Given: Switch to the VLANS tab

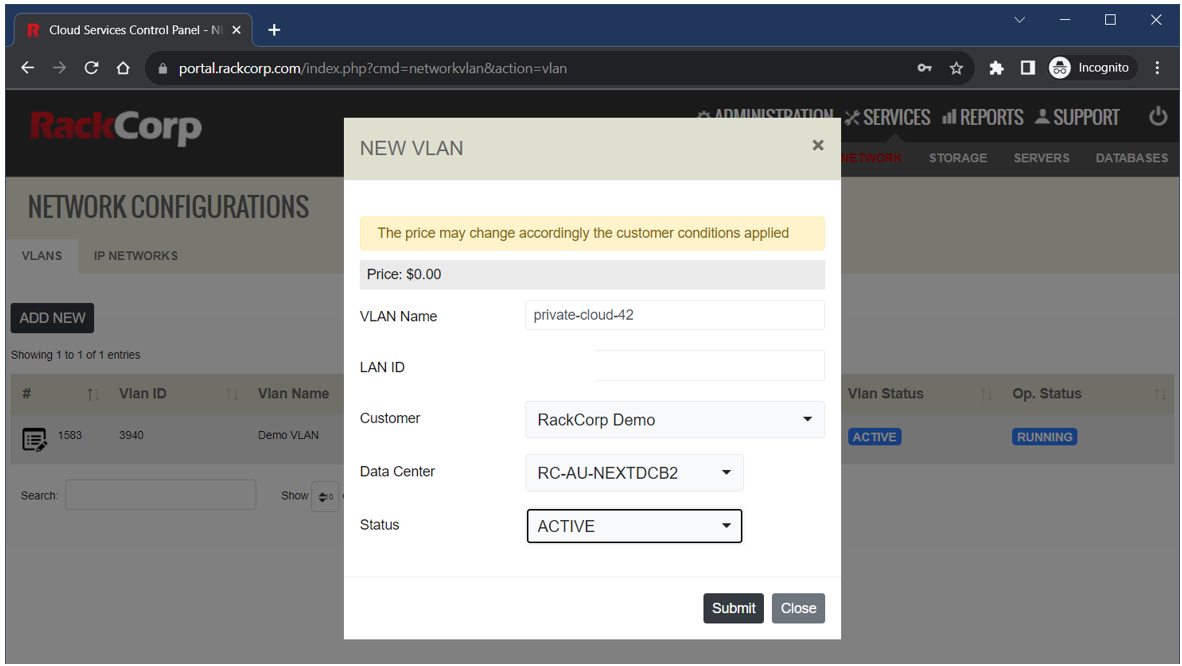Looking at the screenshot, I should coord(41,256).
